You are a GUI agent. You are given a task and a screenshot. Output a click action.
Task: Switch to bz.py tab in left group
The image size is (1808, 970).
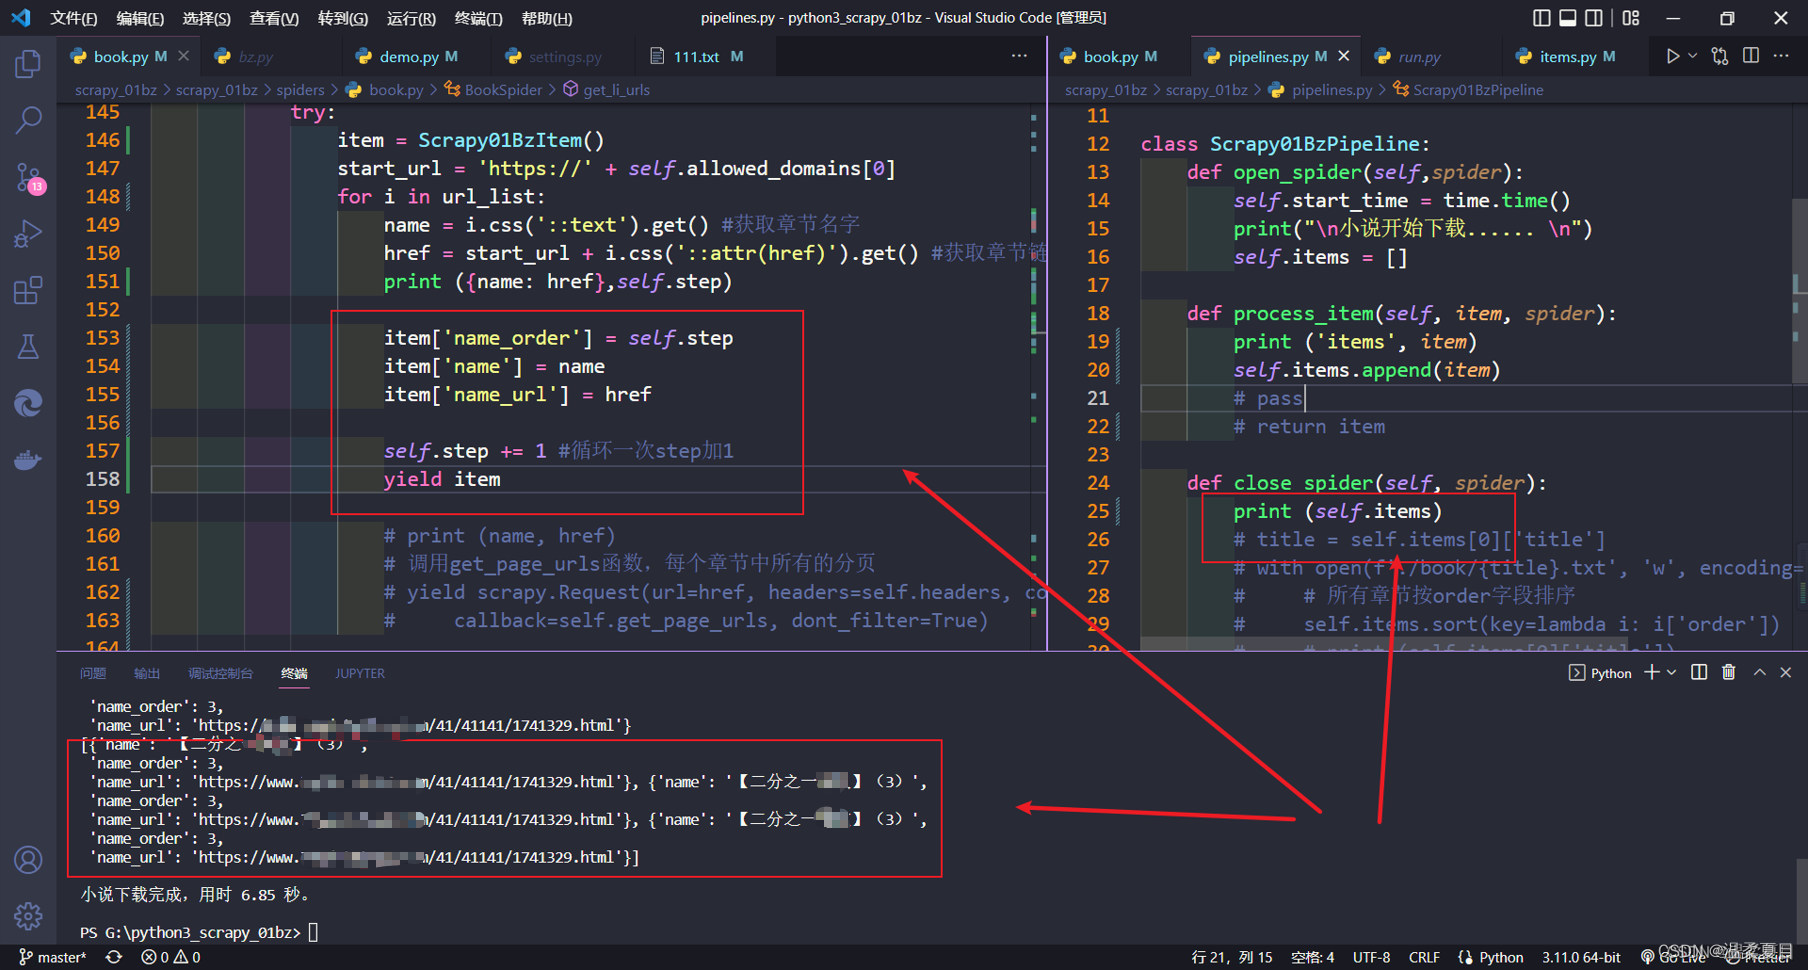(256, 57)
